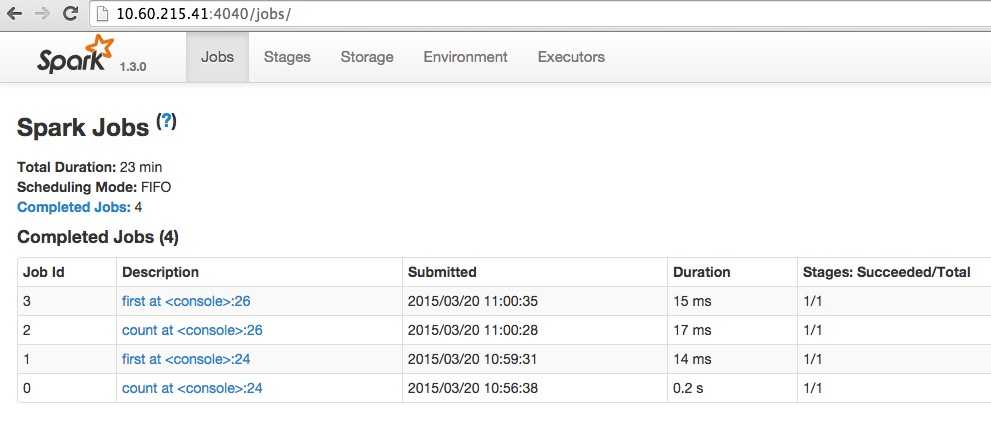Screen dimensions: 991x447
Task: View the Executors tab
Action: 571,57
